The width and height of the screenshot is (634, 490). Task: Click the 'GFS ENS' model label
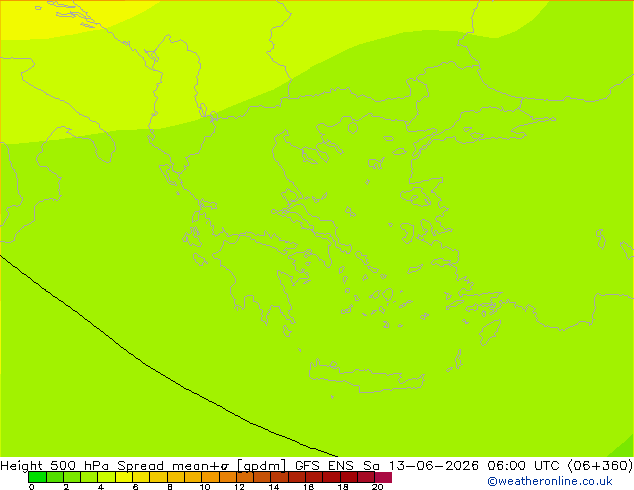pos(324,465)
